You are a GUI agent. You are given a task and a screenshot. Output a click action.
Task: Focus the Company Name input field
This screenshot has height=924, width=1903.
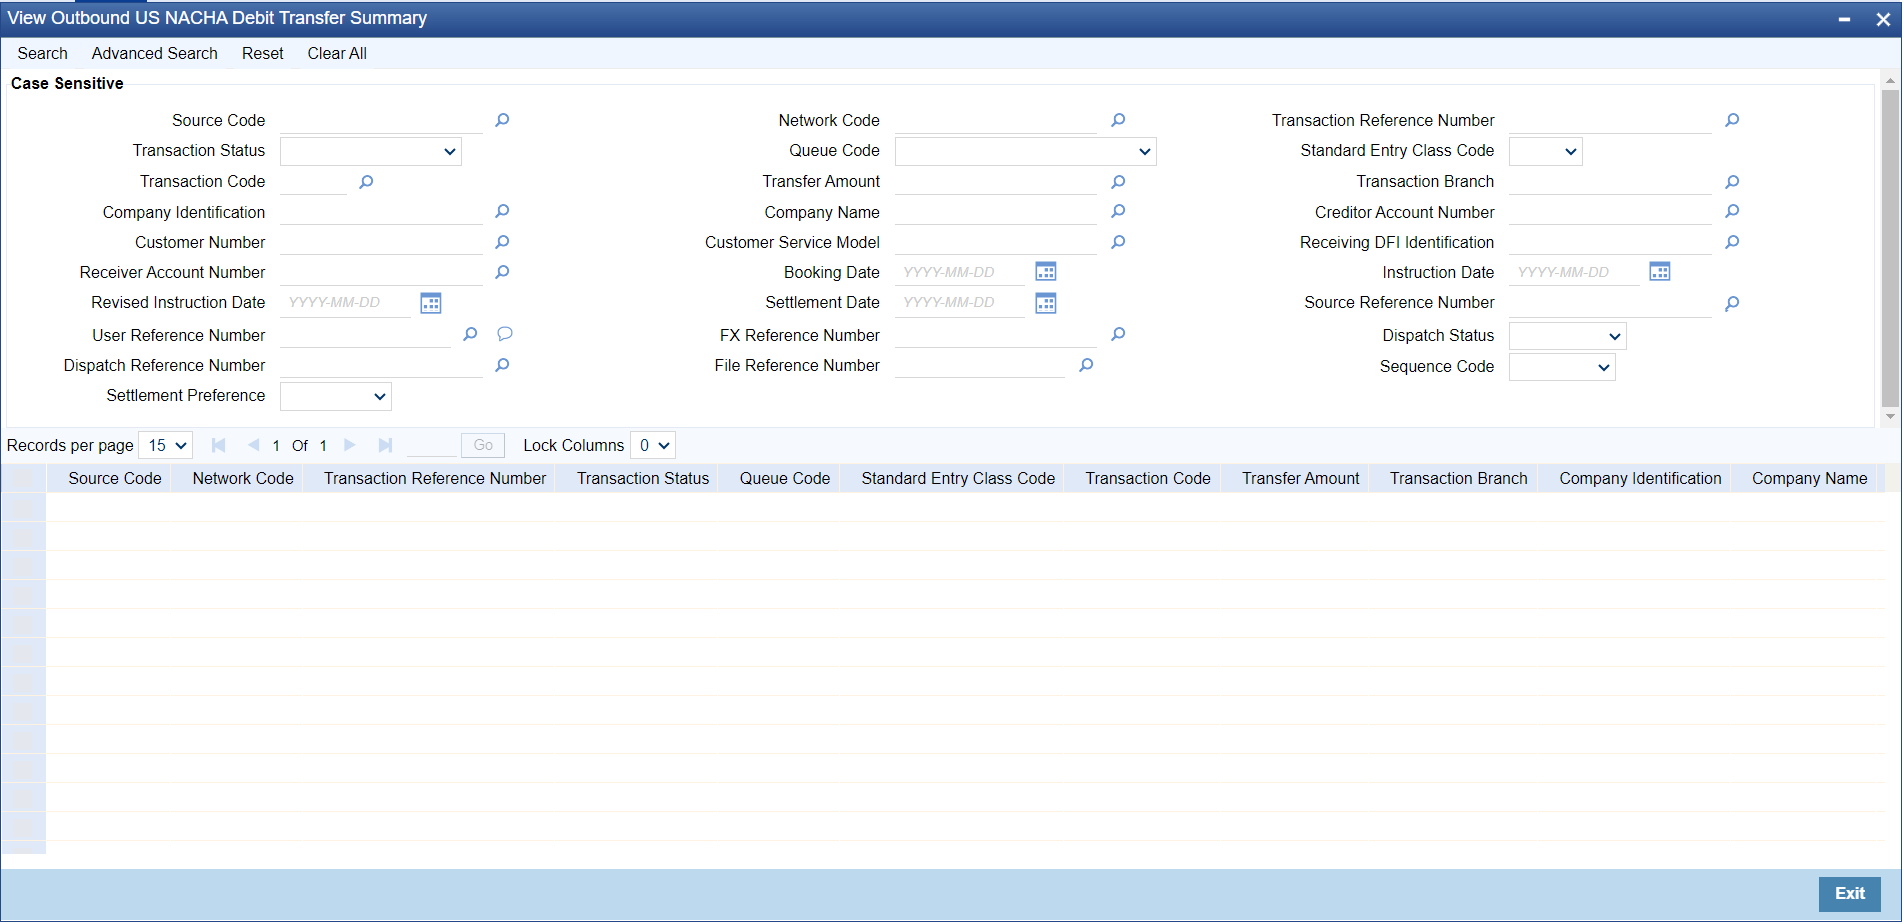[996, 212]
